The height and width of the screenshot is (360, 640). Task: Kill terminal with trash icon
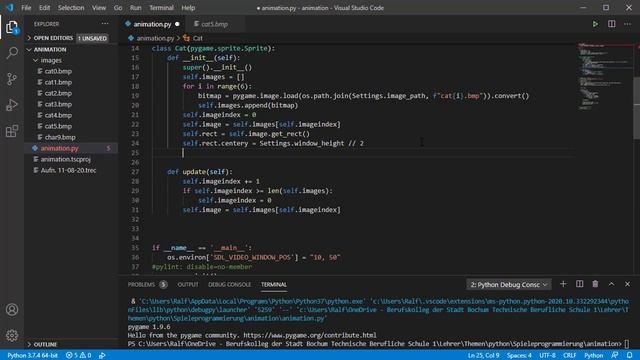click(x=595, y=284)
